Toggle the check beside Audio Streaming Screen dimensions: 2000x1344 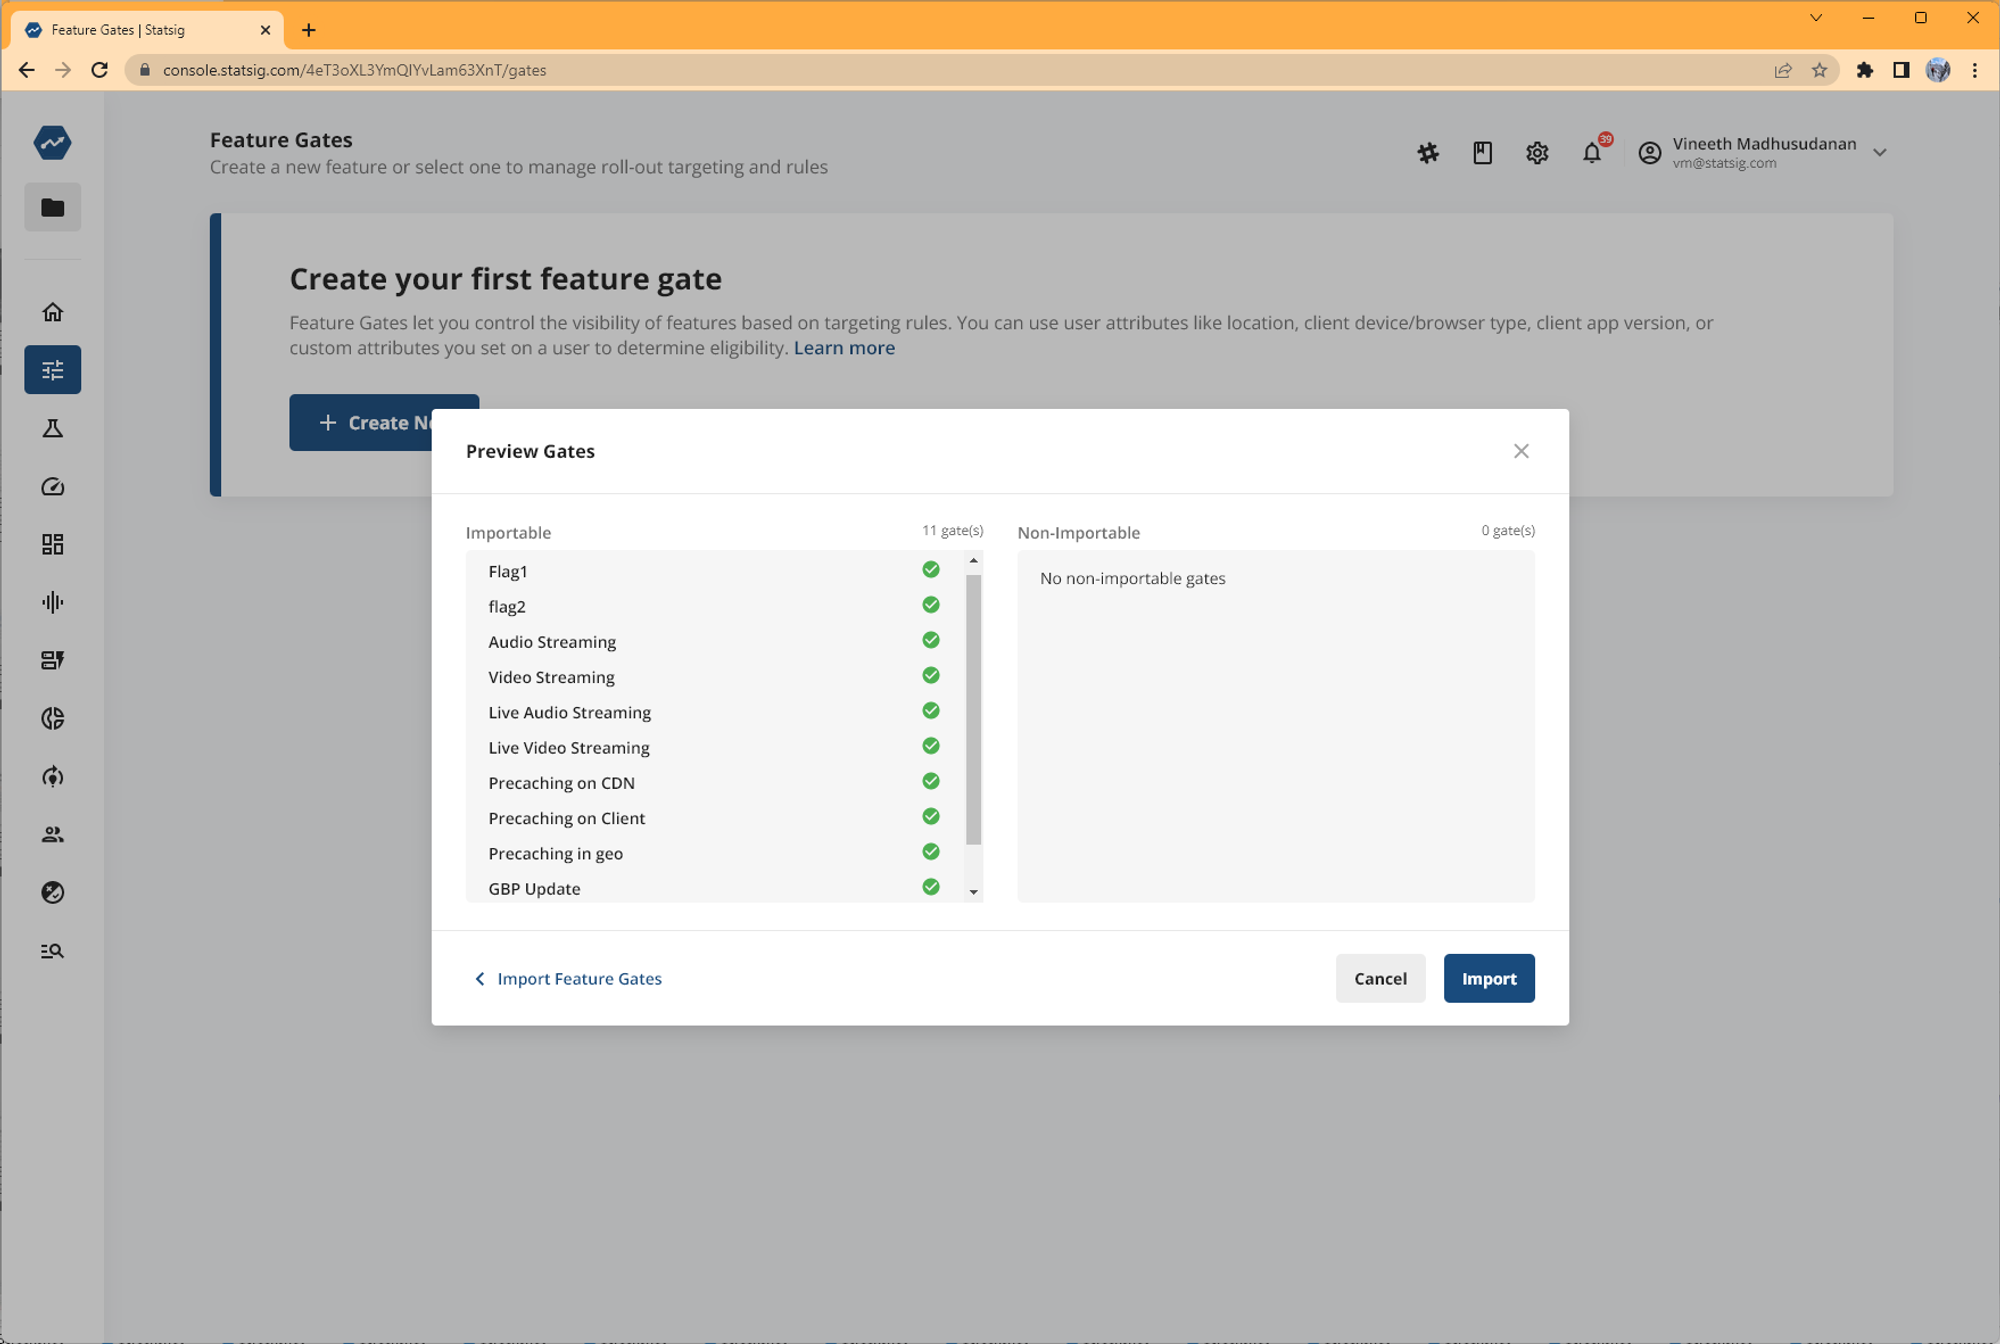coord(930,639)
